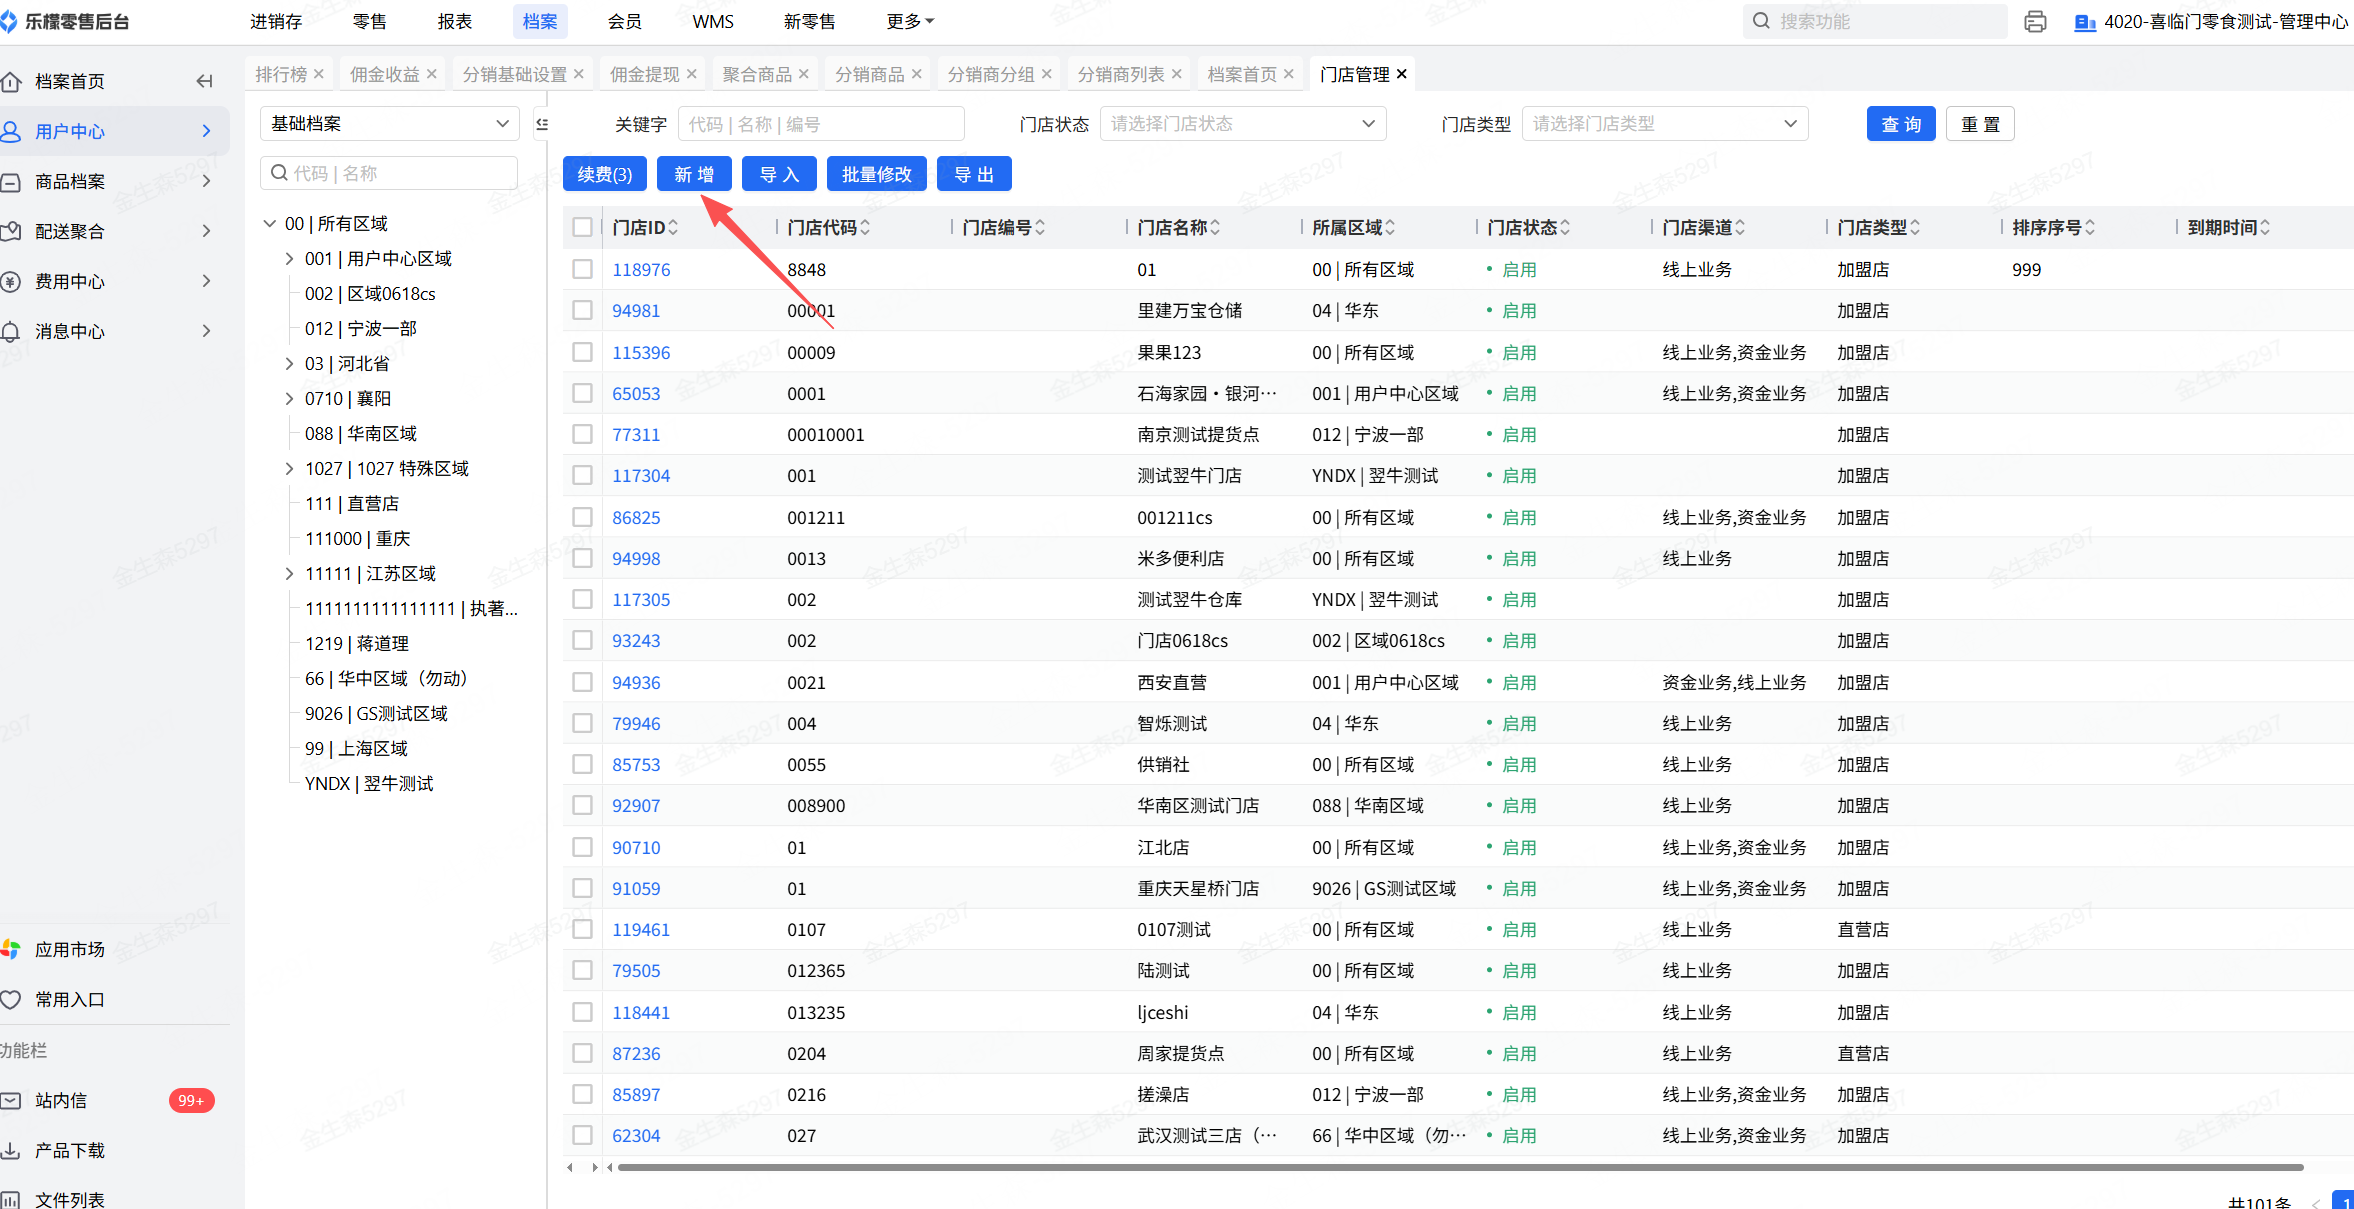Tick checkbox for store 94981 row
This screenshot has height=1209, width=2354.
tap(582, 311)
